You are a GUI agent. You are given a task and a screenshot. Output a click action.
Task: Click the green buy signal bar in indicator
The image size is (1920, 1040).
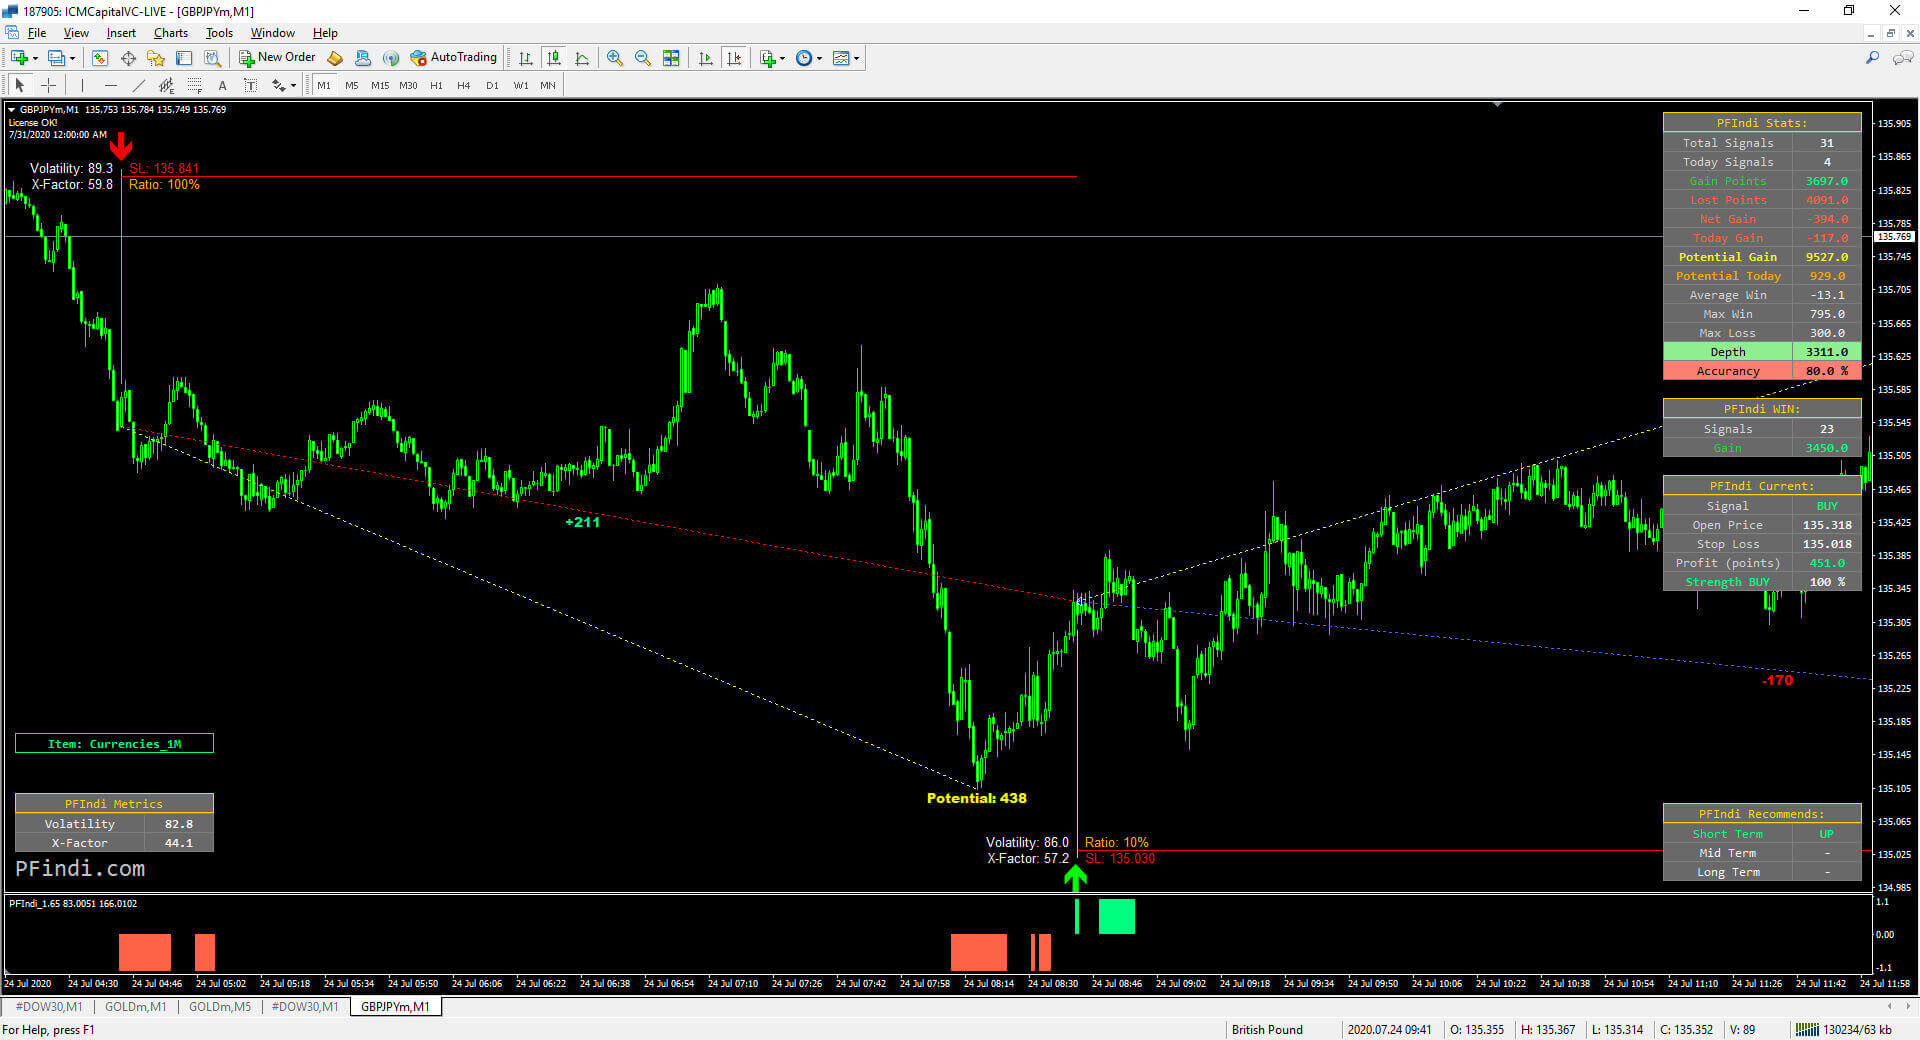1116,916
